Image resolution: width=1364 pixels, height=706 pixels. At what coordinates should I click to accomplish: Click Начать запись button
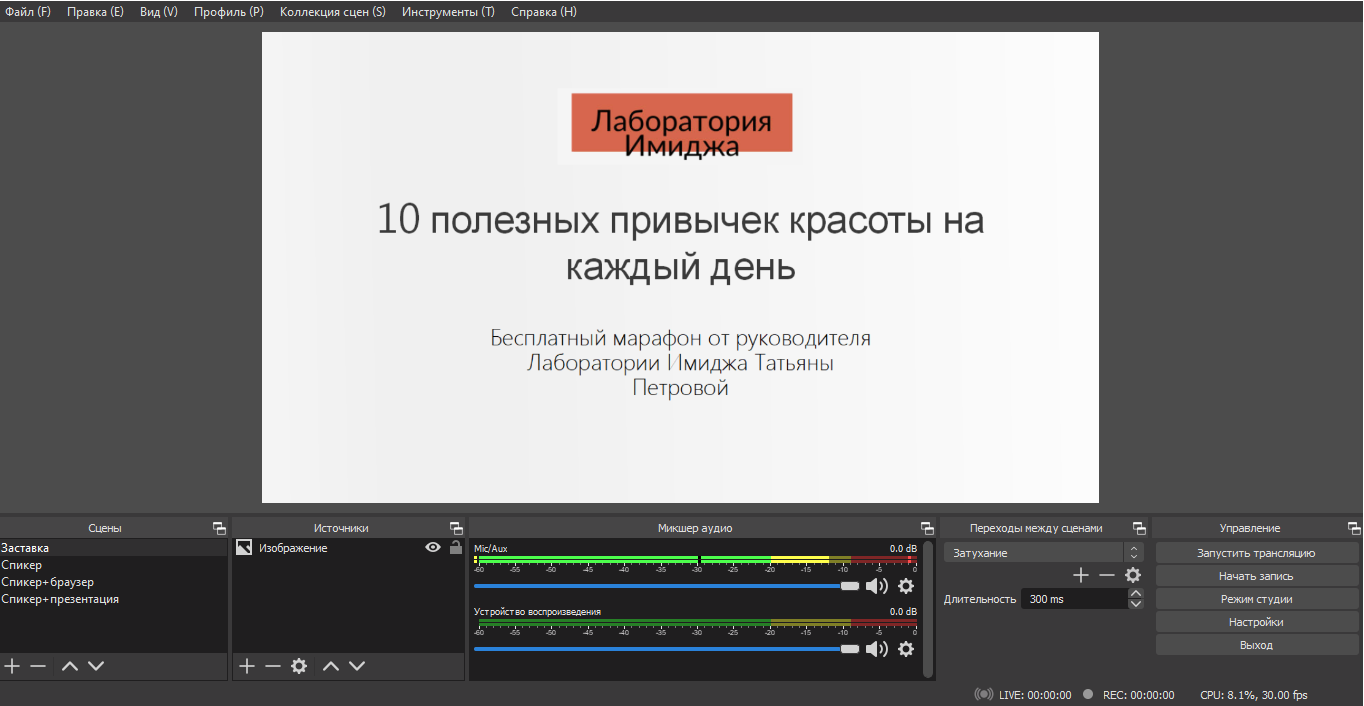[x=1256, y=576]
